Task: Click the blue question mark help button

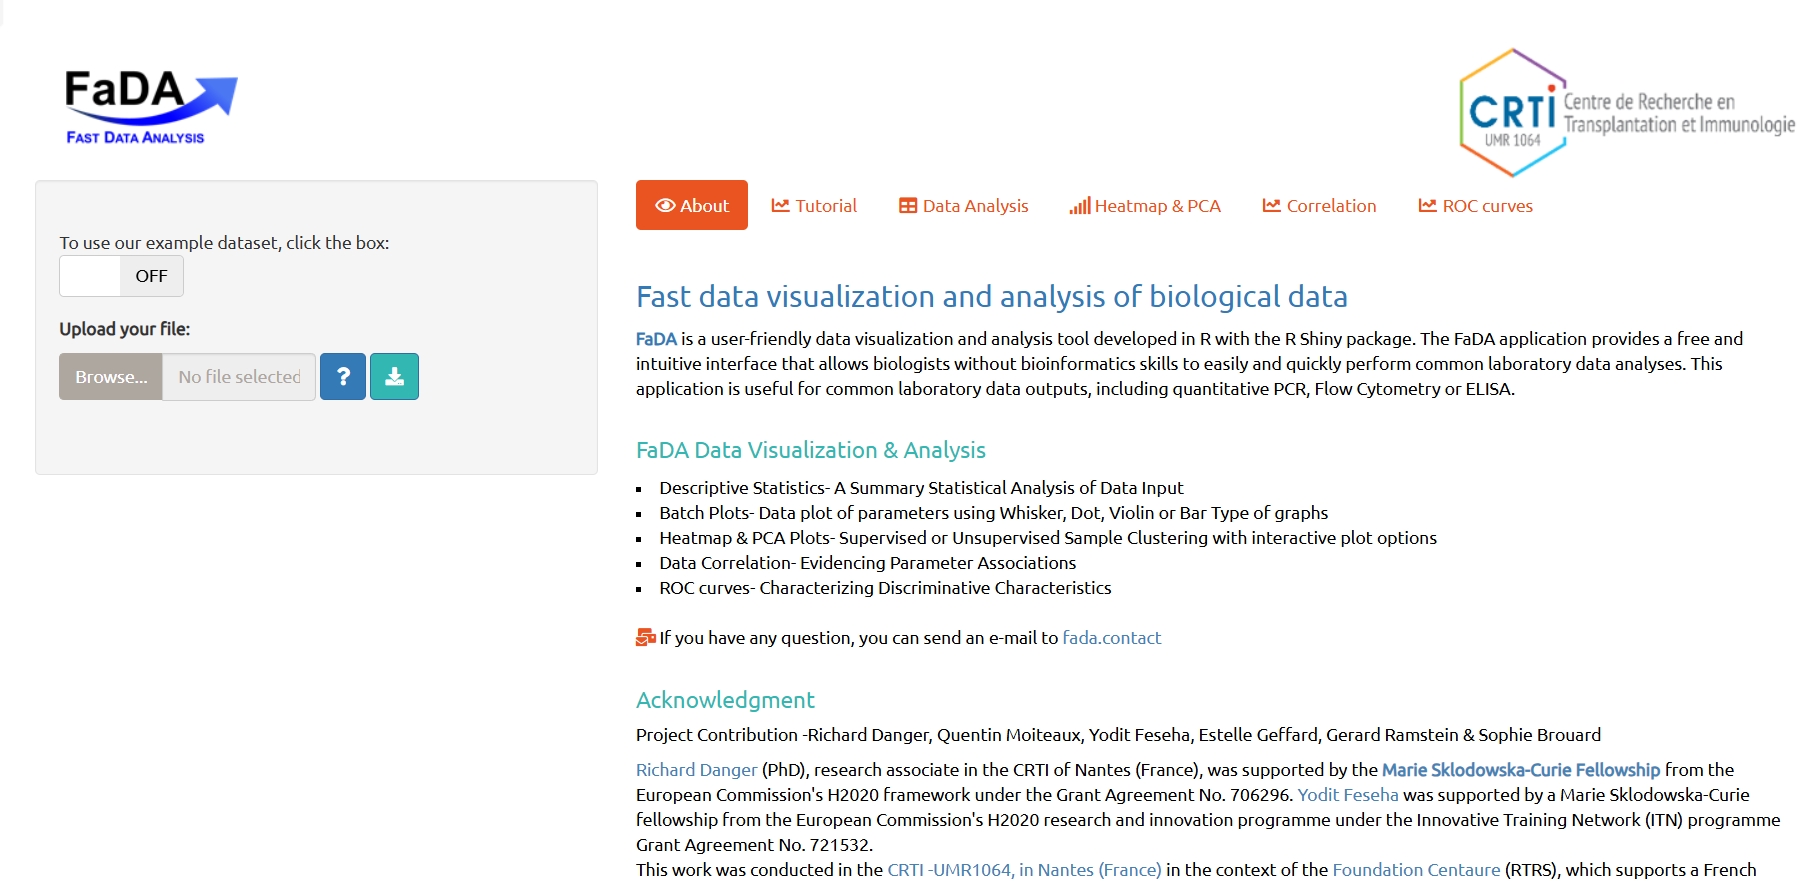Action: [x=343, y=377]
